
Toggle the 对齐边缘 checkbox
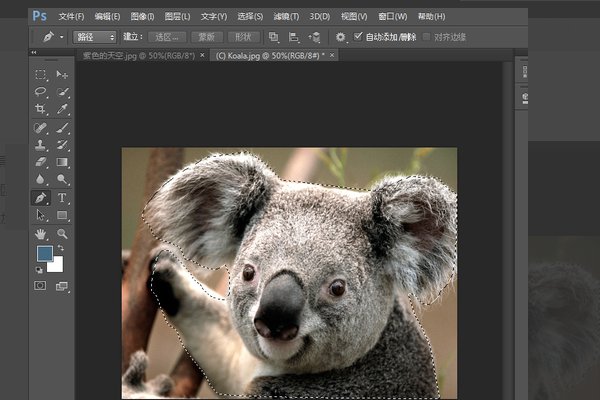426,37
